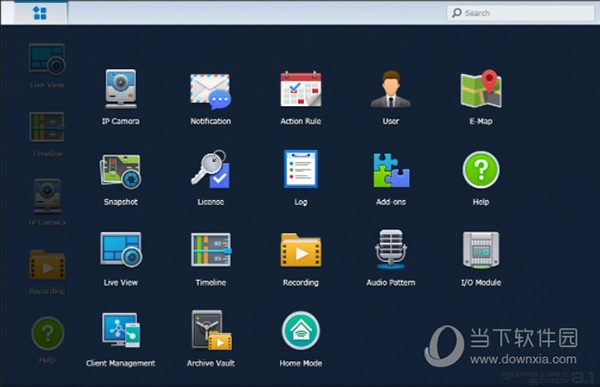
Task: Open the Log app
Action: click(x=301, y=178)
